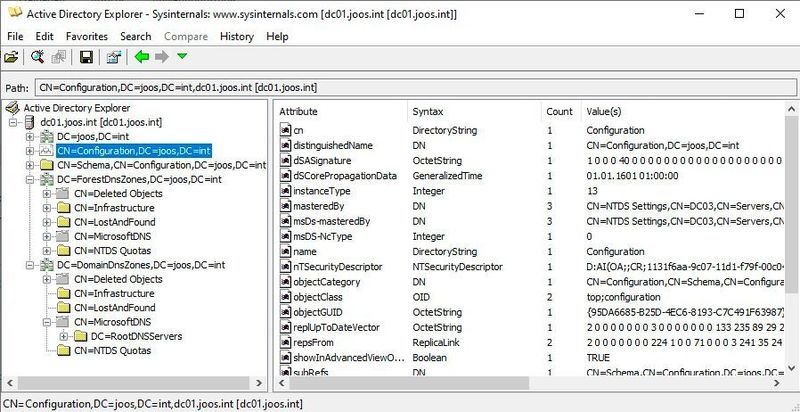This screenshot has width=800, height=412.
Task: Click the tree pane scroll left arrow
Action: coord(11,382)
